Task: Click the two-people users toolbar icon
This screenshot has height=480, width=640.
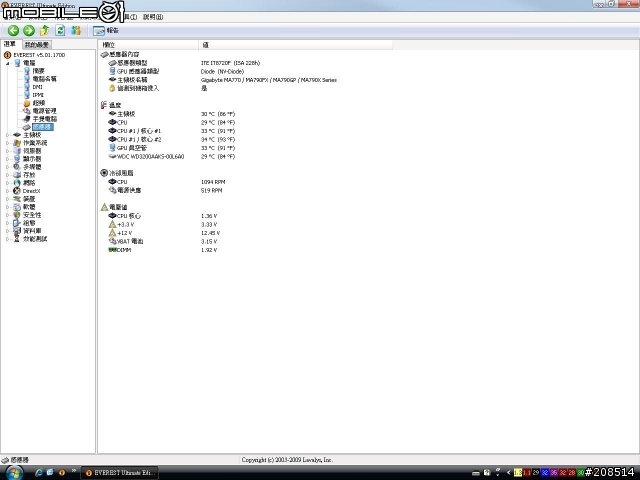Action: tap(76, 31)
